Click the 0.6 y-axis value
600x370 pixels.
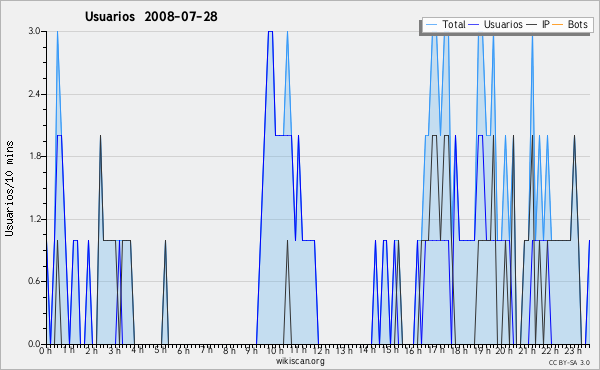pos(34,281)
